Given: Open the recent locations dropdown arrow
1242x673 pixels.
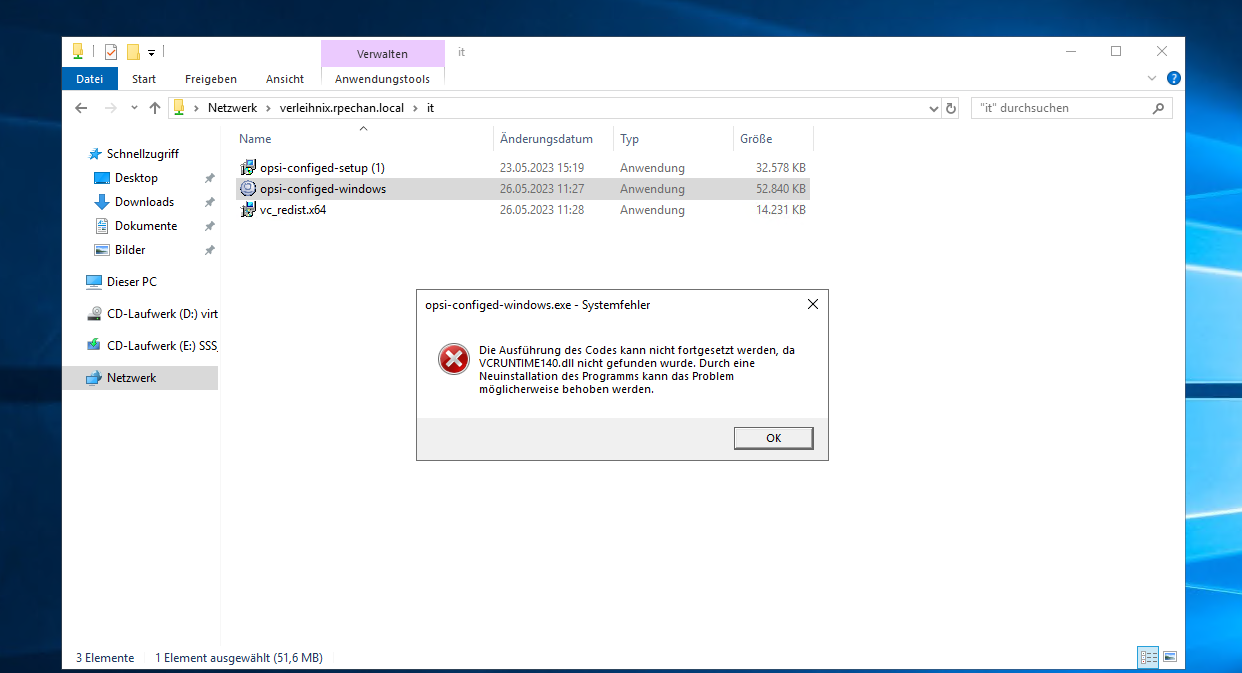Looking at the screenshot, I should [x=133, y=108].
